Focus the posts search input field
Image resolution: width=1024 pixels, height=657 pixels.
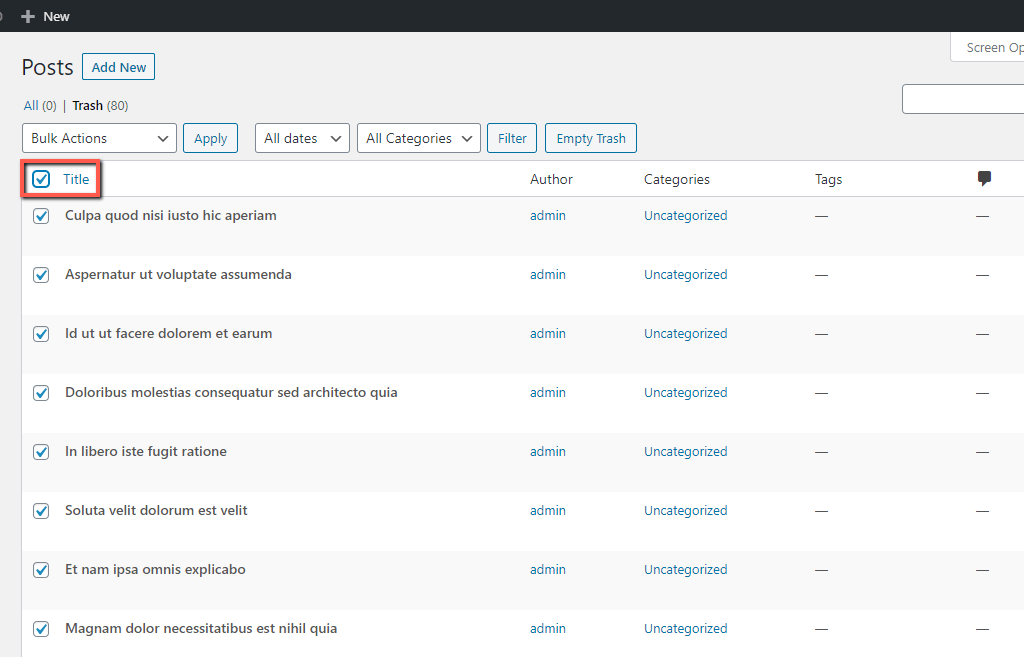(963, 99)
